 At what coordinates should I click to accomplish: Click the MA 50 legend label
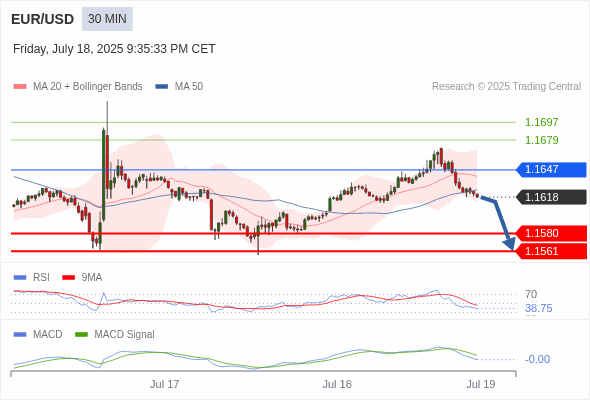[x=189, y=87]
